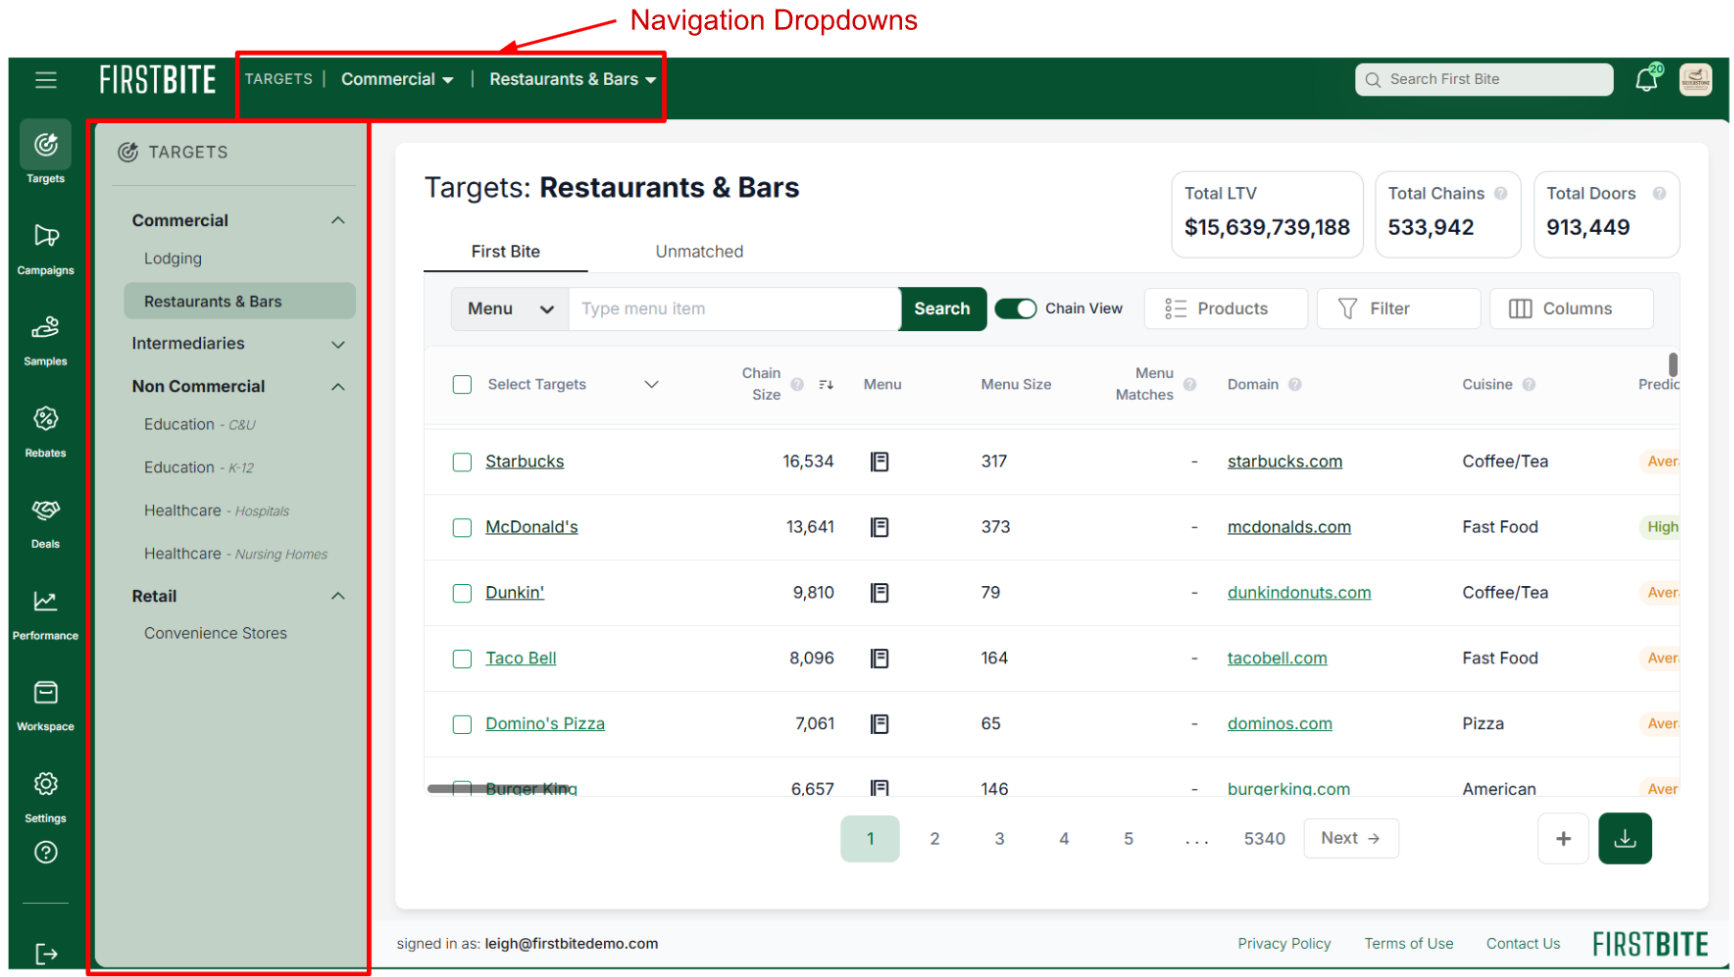Click the vertical table scrollbar
Image resolution: width=1734 pixels, height=977 pixels.
click(x=1674, y=364)
